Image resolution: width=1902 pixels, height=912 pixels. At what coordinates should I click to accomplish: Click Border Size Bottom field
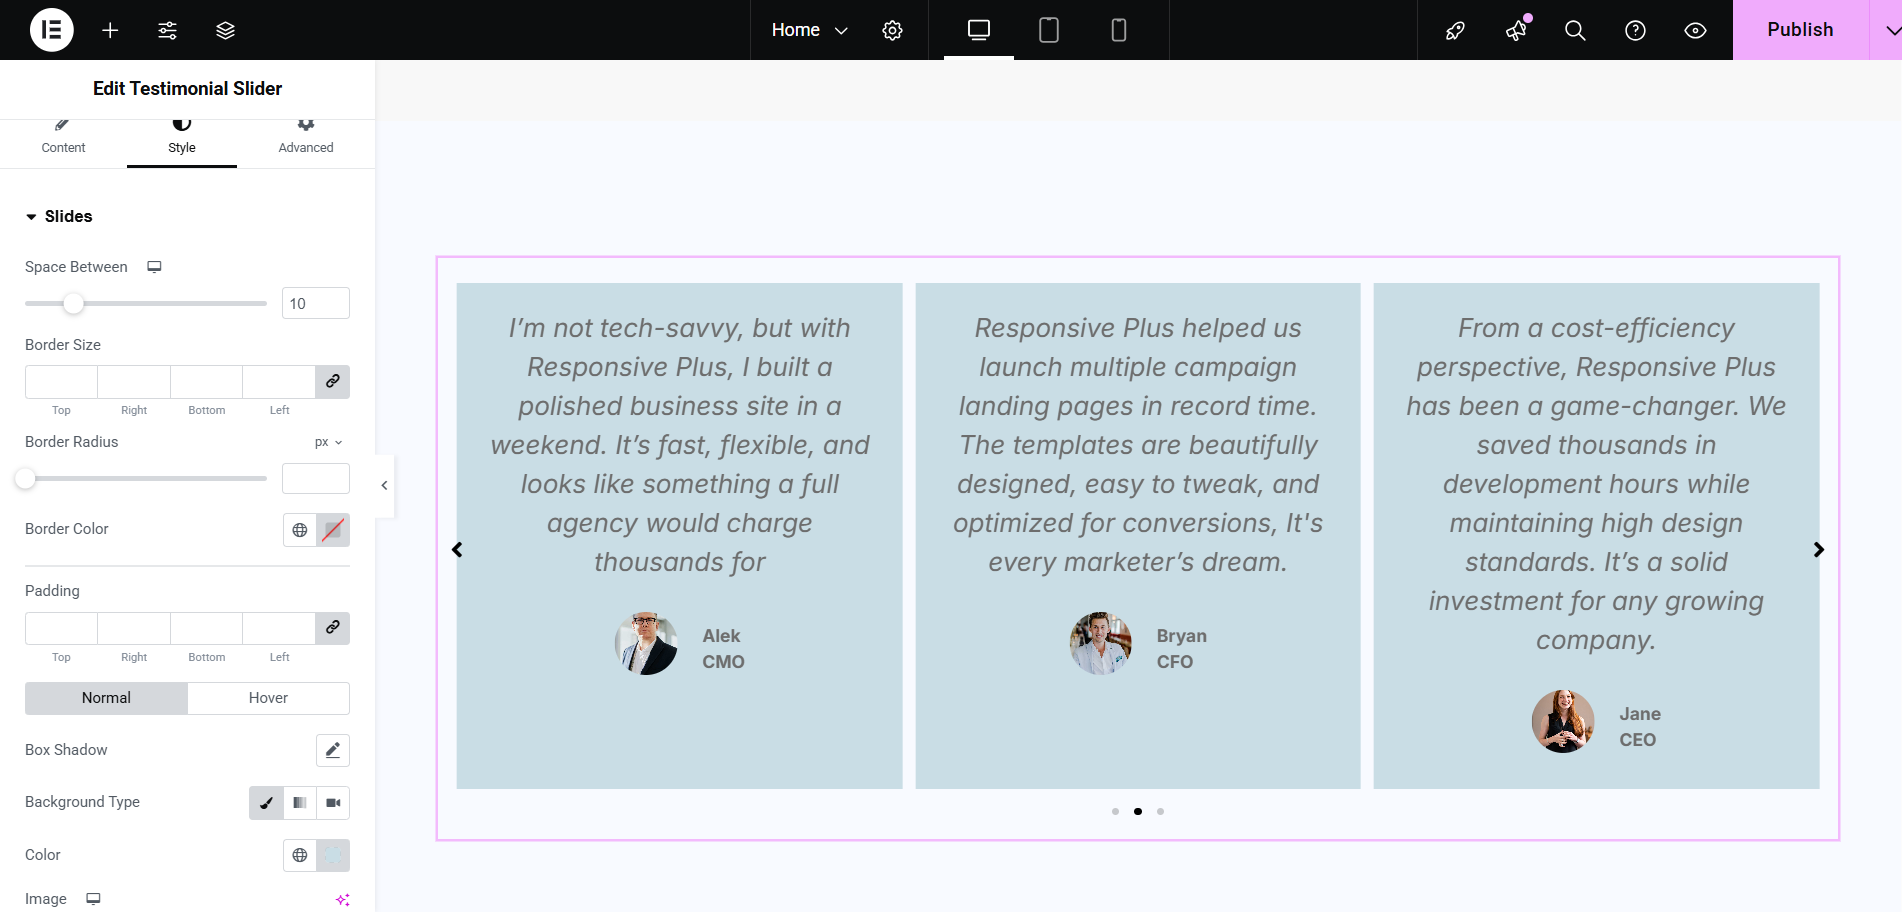[x=207, y=382]
